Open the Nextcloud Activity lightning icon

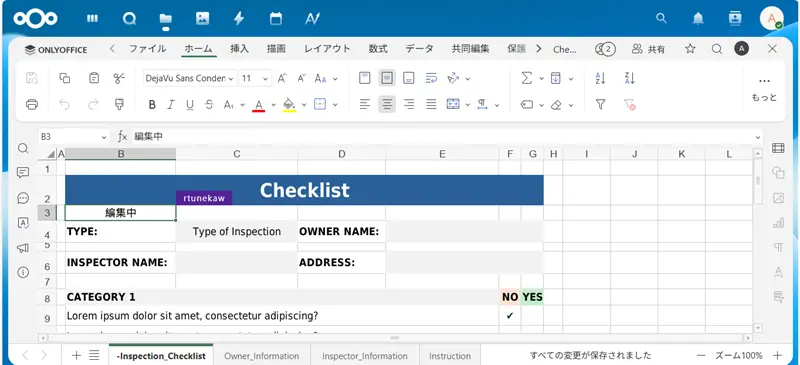tap(239, 19)
